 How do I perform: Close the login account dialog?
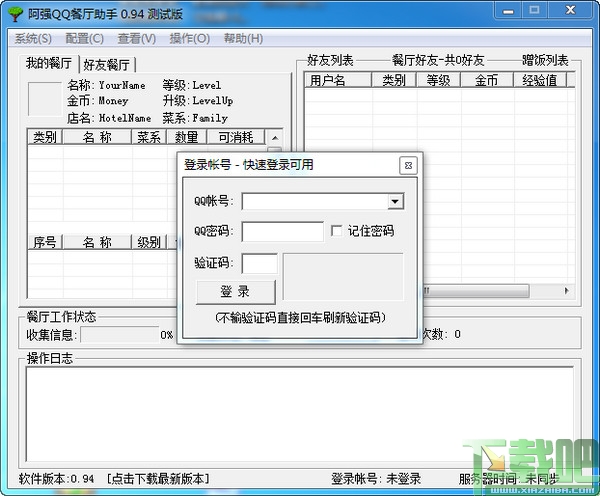408,165
